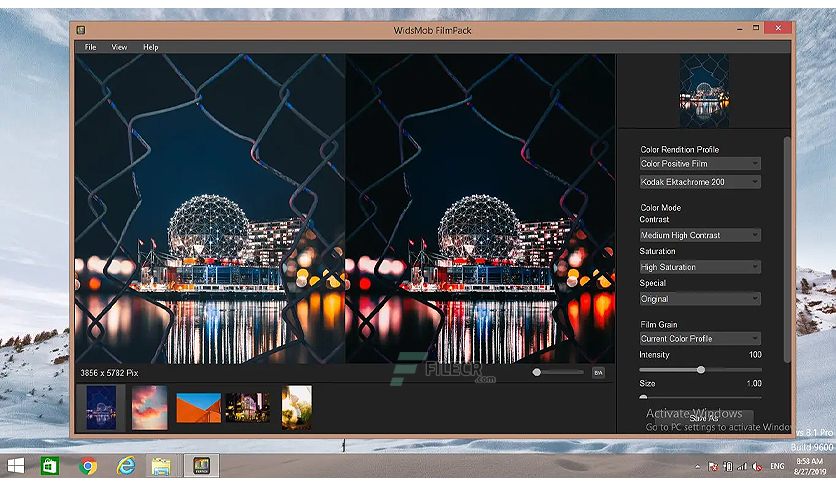Image resolution: width=836 pixels, height=484 pixels.
Task: Click the Save As button
Action: (x=704, y=418)
